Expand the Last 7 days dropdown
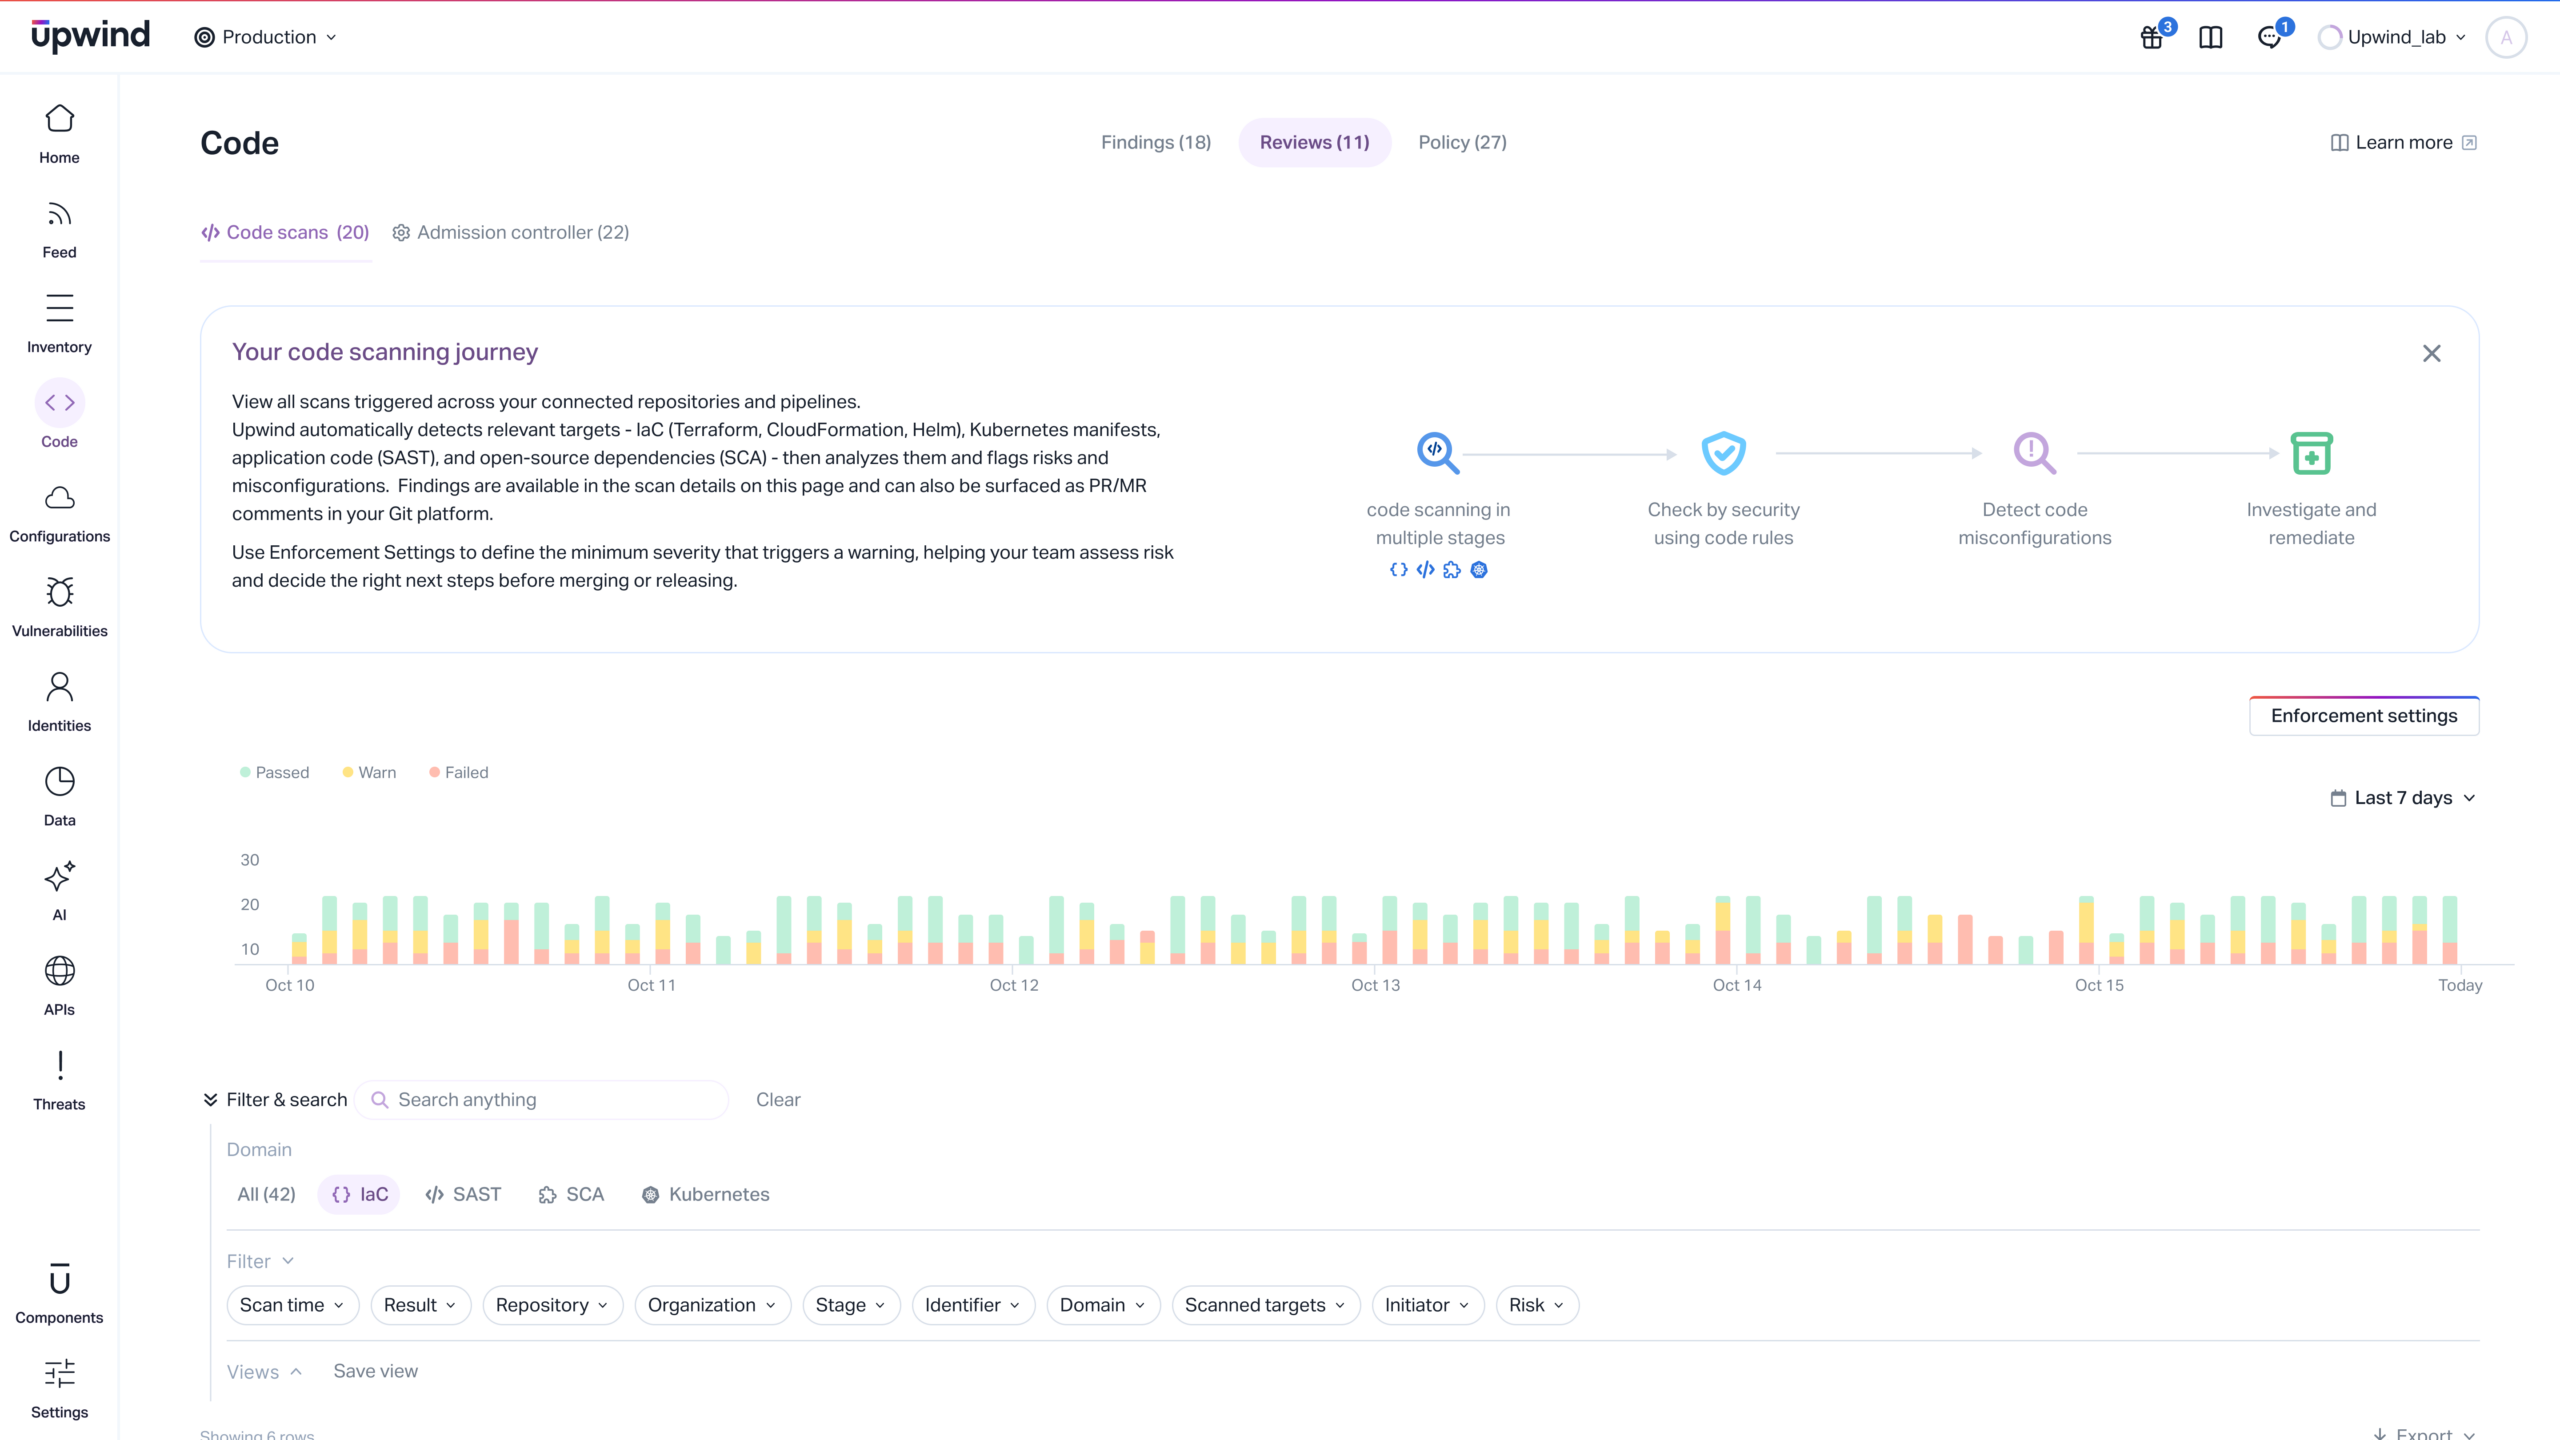The image size is (2560, 1440). pyautogui.click(x=2402, y=798)
